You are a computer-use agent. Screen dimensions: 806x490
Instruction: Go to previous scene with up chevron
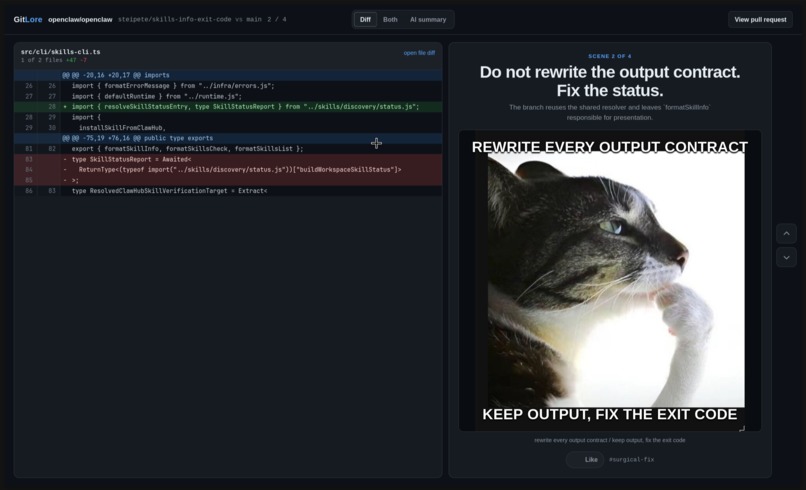(x=786, y=233)
